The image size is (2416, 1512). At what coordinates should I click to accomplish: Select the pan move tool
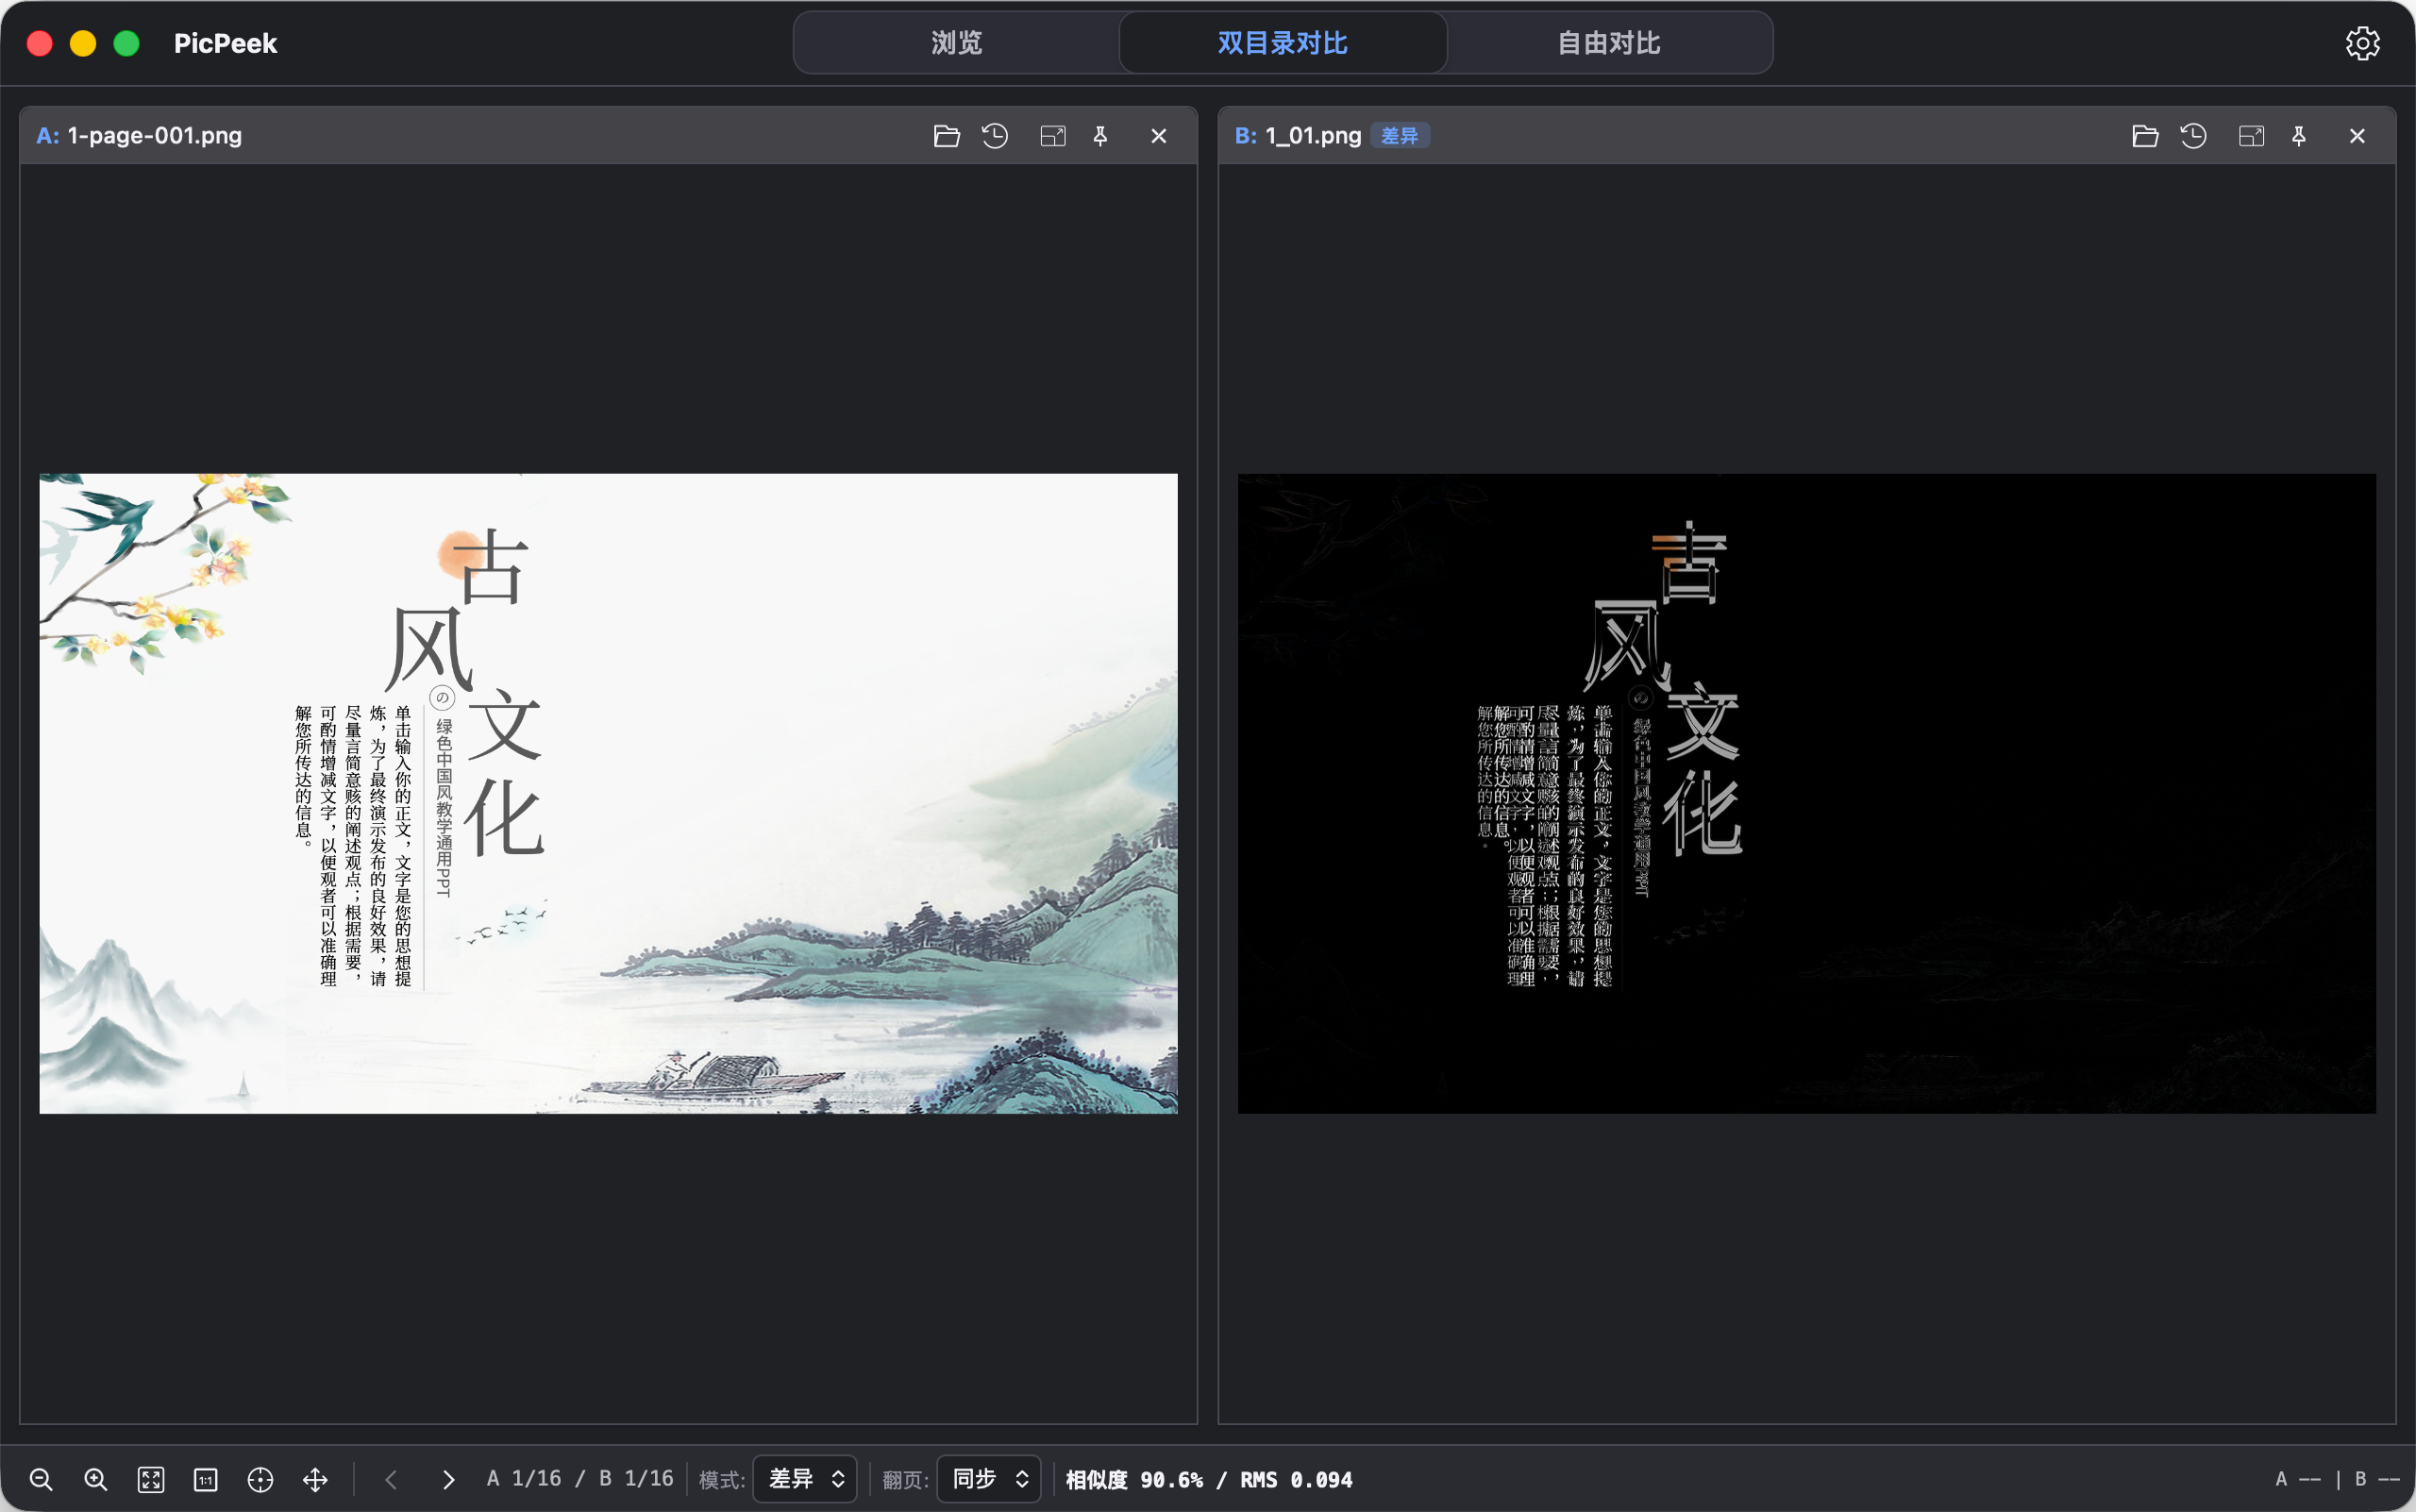(x=315, y=1479)
